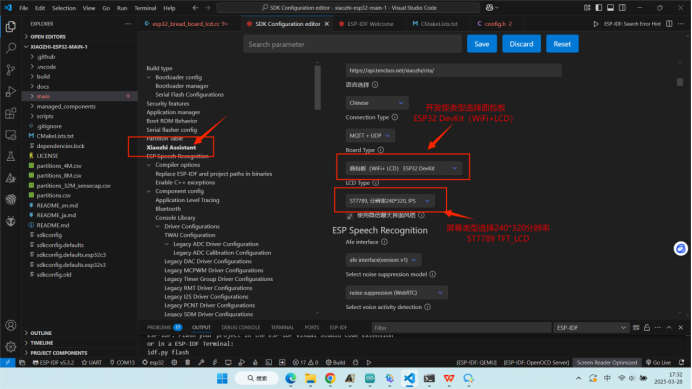Viewport: 692px width, 389px height.
Task: Open Run and Debug view
Action: [x=11, y=91]
